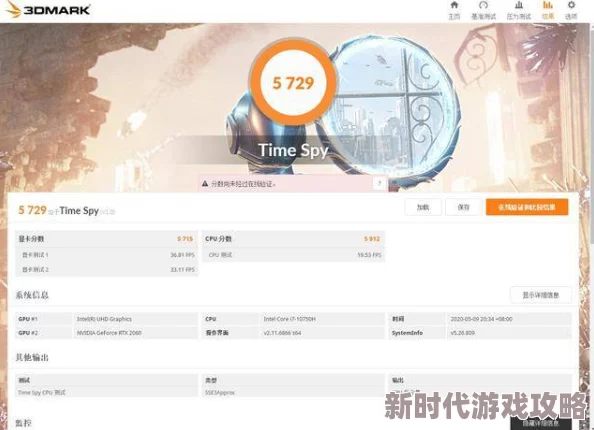Click the CPU 分数 header label

[x=218, y=239]
